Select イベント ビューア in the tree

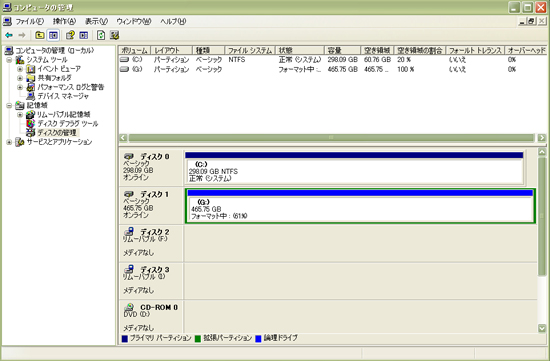[x=59, y=69]
